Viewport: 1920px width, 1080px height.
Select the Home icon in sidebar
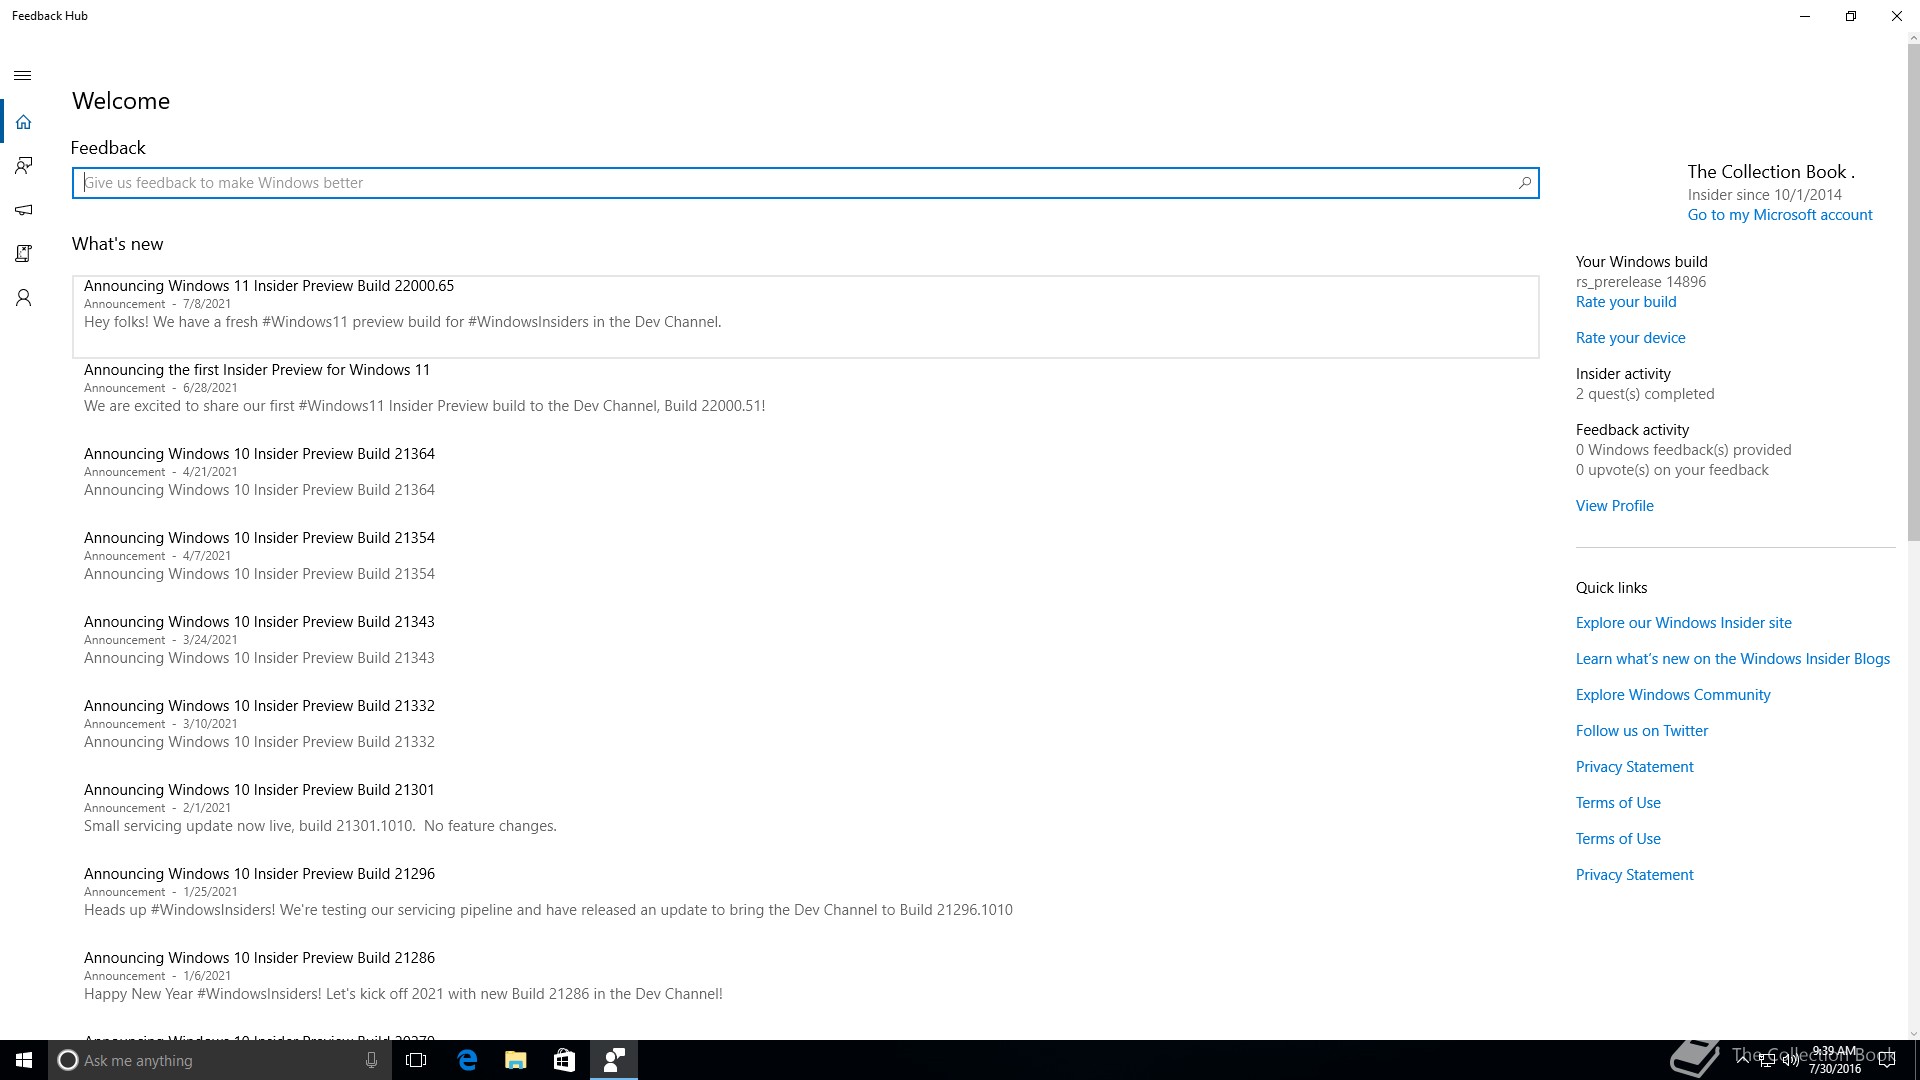(x=23, y=122)
